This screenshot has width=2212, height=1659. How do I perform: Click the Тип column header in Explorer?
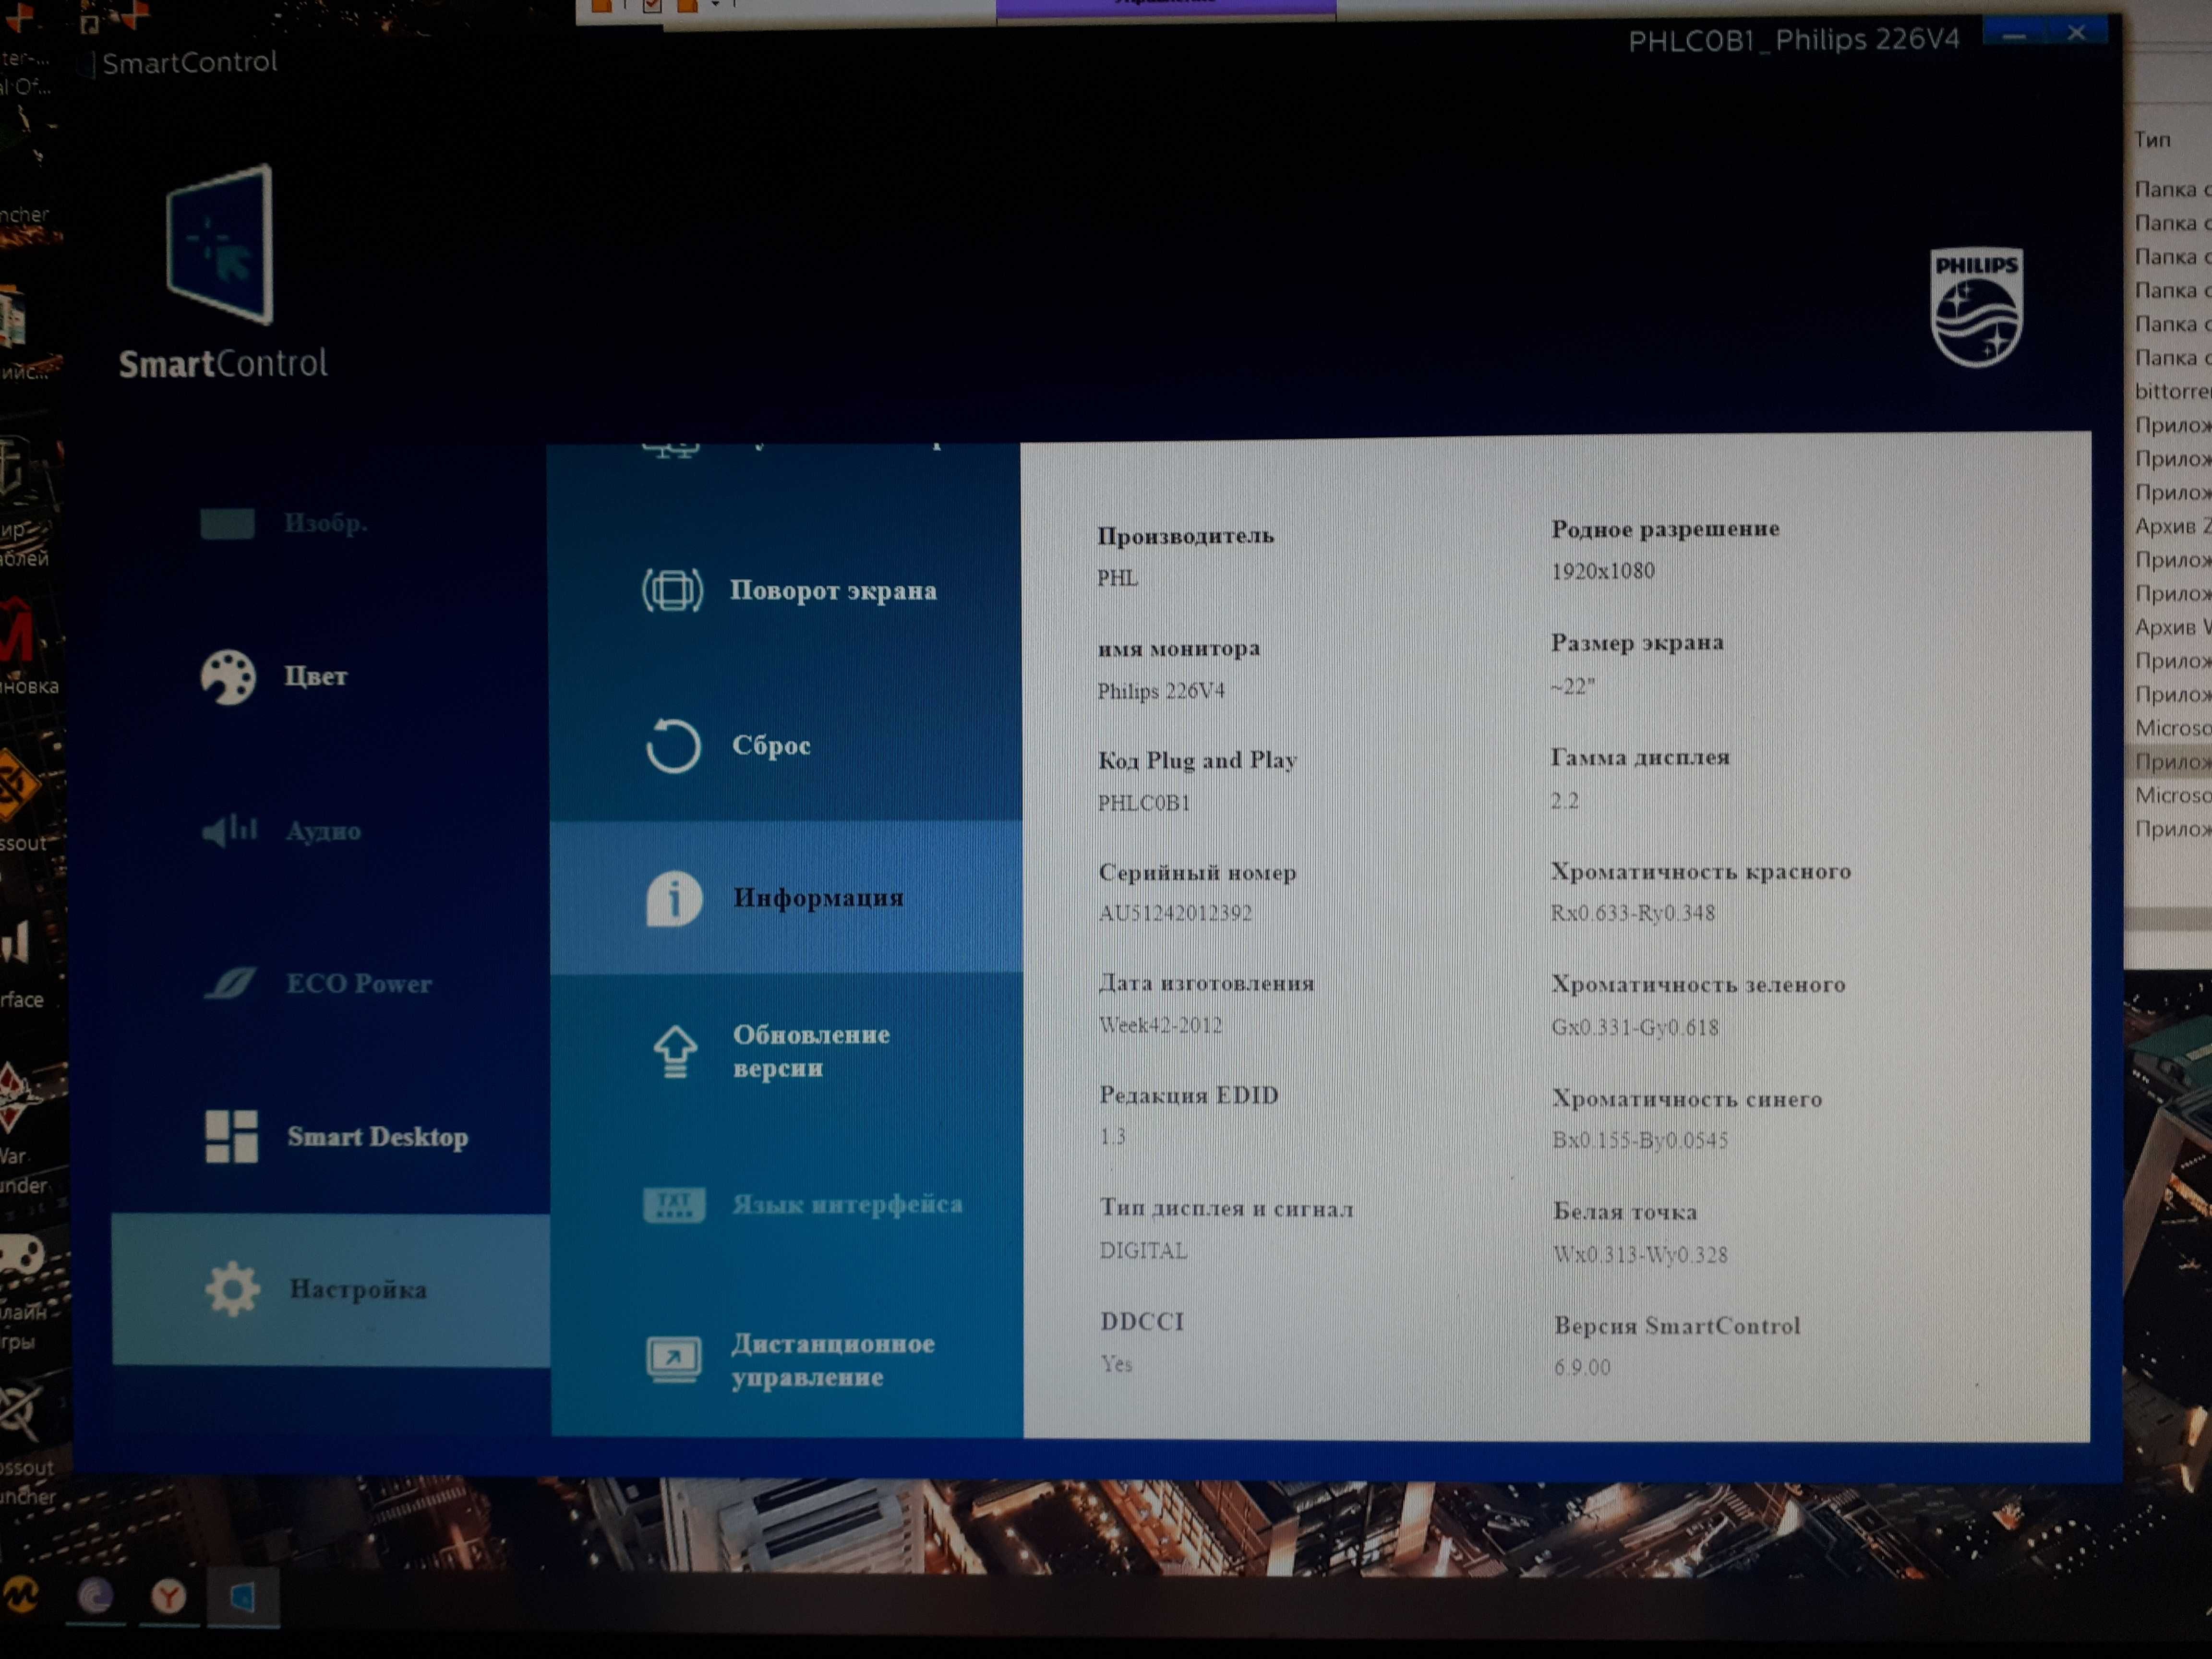coord(2152,140)
